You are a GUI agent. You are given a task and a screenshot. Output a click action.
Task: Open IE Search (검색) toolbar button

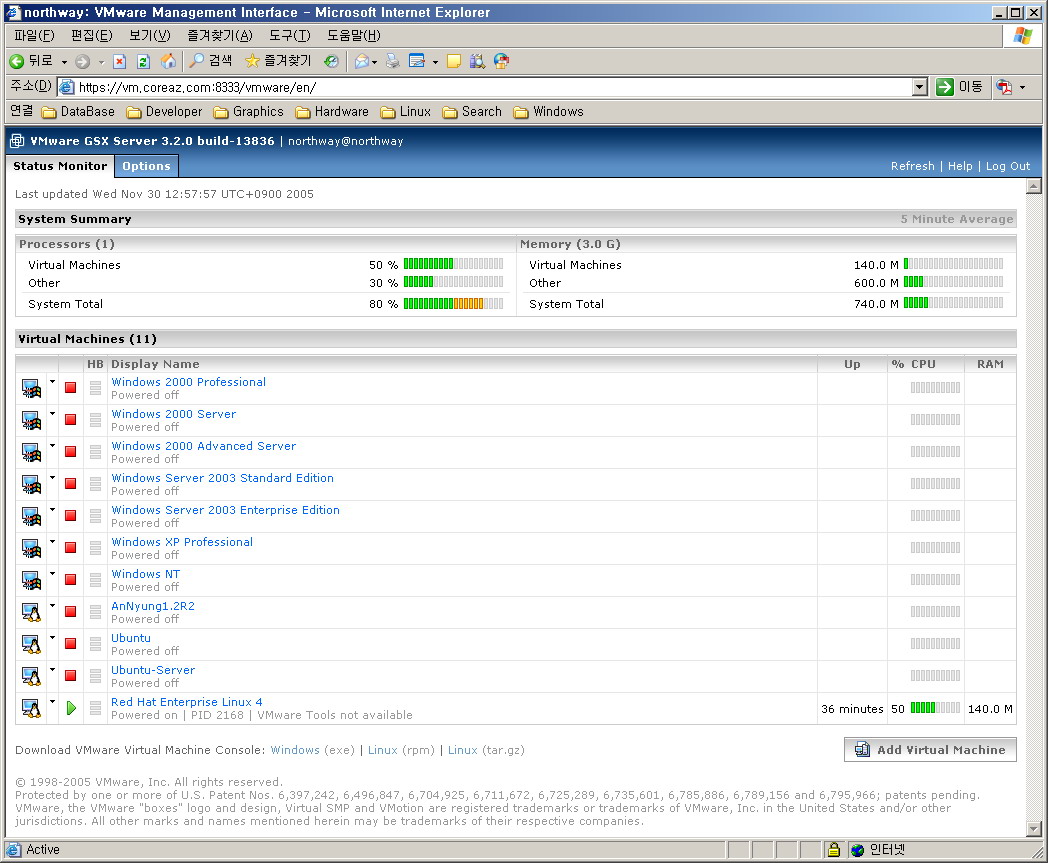point(211,61)
